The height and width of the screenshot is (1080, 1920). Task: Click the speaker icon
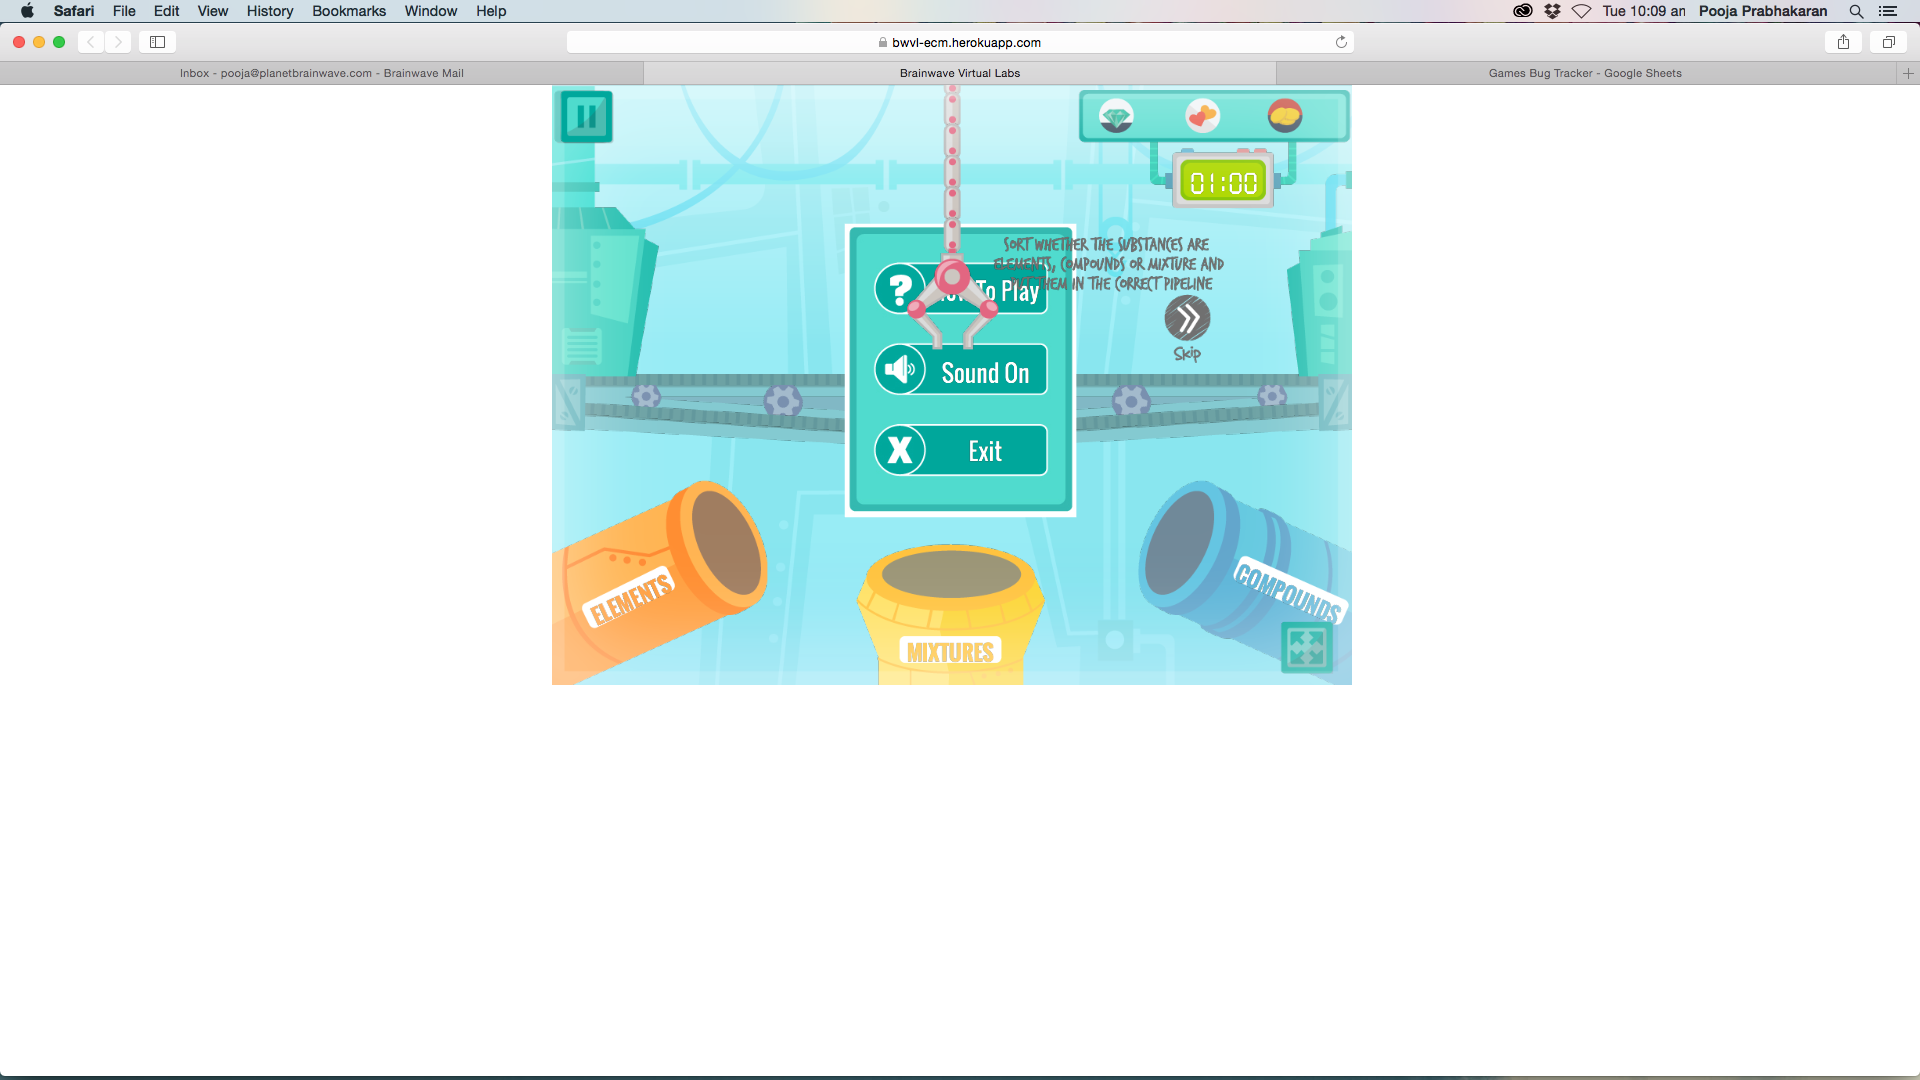(900, 370)
